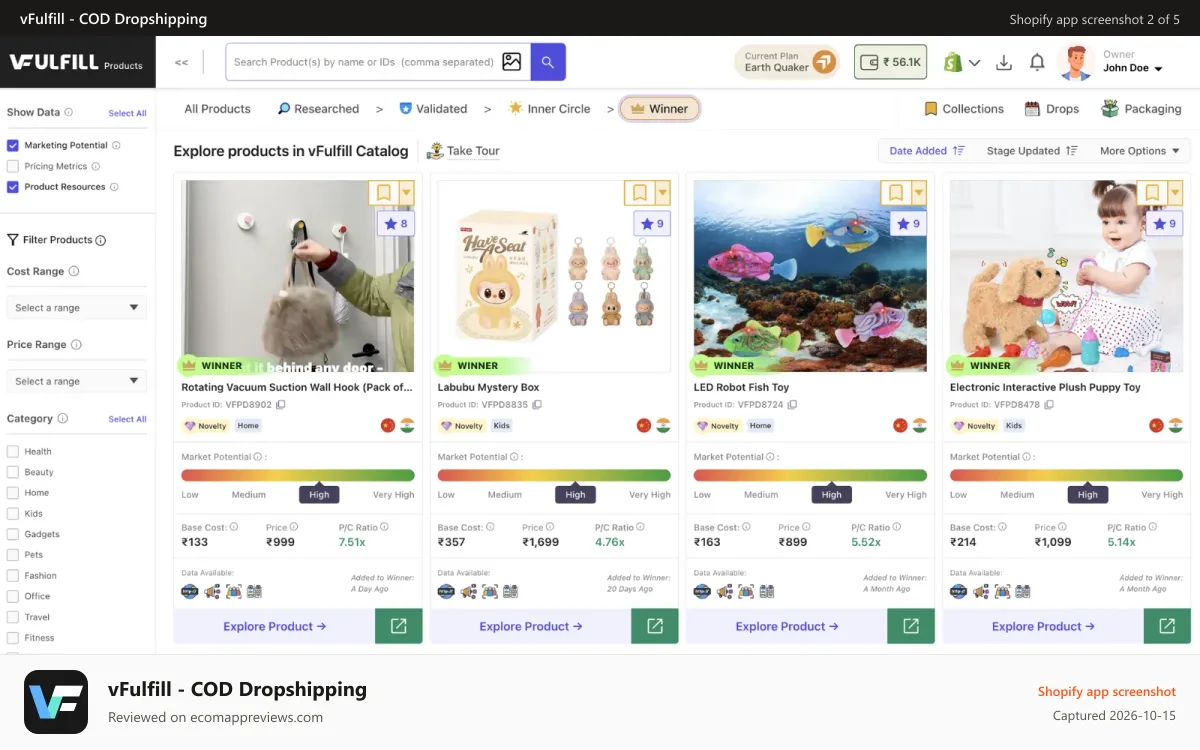
Task: Open notifications bell icon
Action: 1037,62
